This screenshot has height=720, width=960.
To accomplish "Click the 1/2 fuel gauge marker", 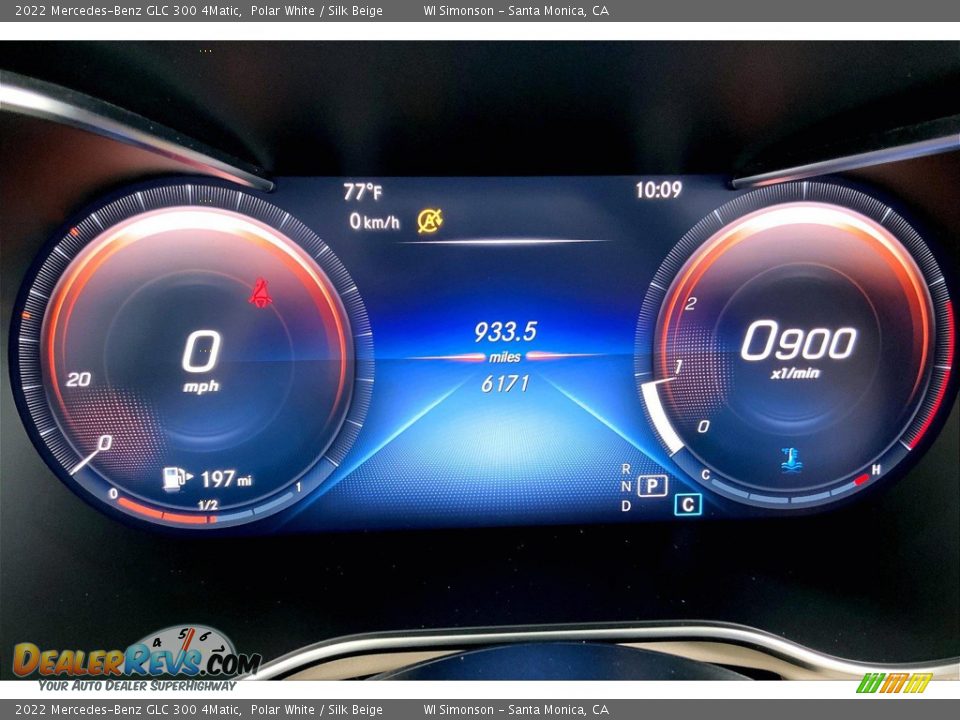I will point(208,505).
